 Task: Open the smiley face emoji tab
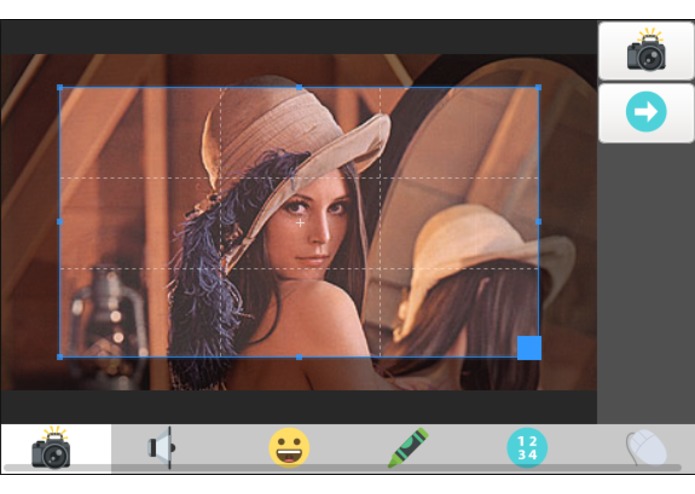click(x=289, y=447)
